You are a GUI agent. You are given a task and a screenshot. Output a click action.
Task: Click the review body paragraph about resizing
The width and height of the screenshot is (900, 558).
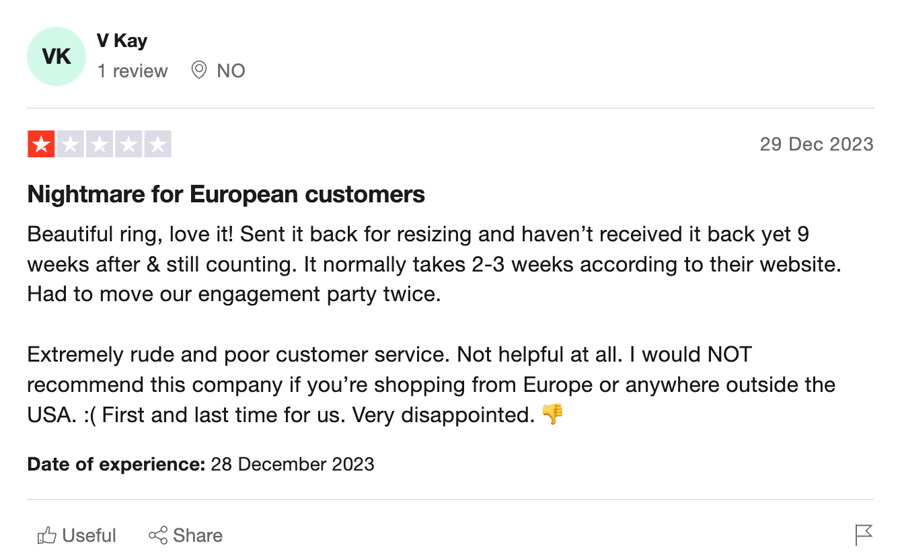[x=434, y=264]
